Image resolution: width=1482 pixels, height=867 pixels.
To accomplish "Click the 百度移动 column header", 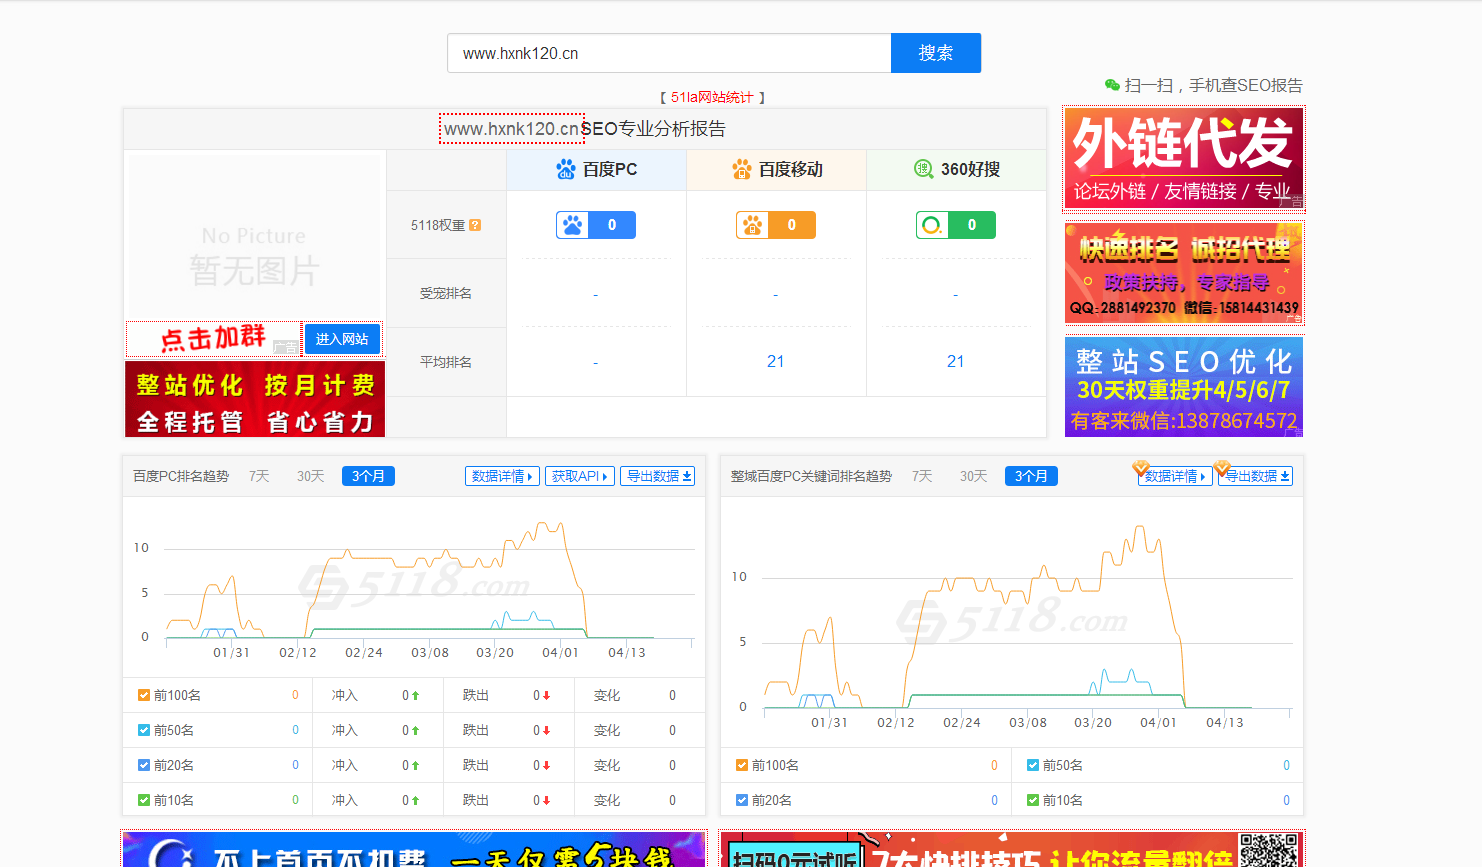I will coord(777,169).
